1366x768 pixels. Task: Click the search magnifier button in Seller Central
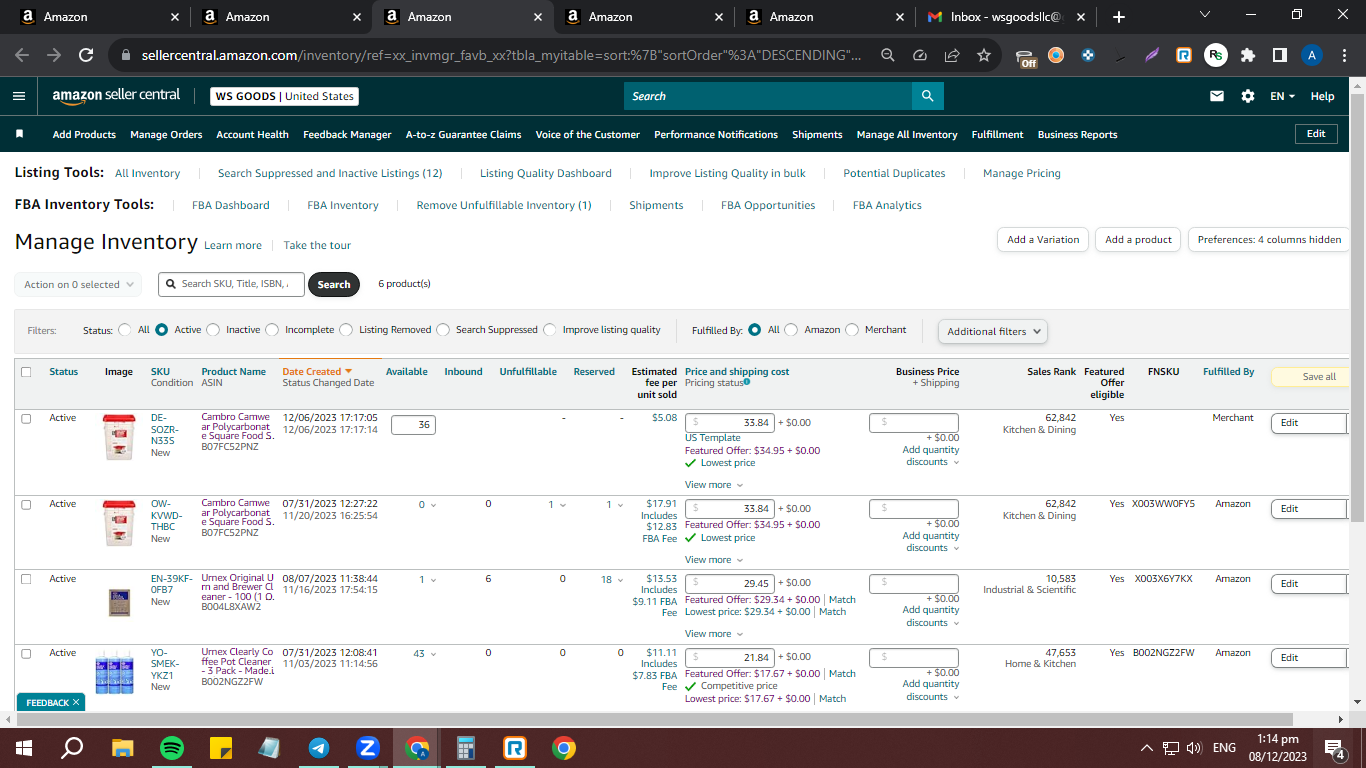[928, 96]
